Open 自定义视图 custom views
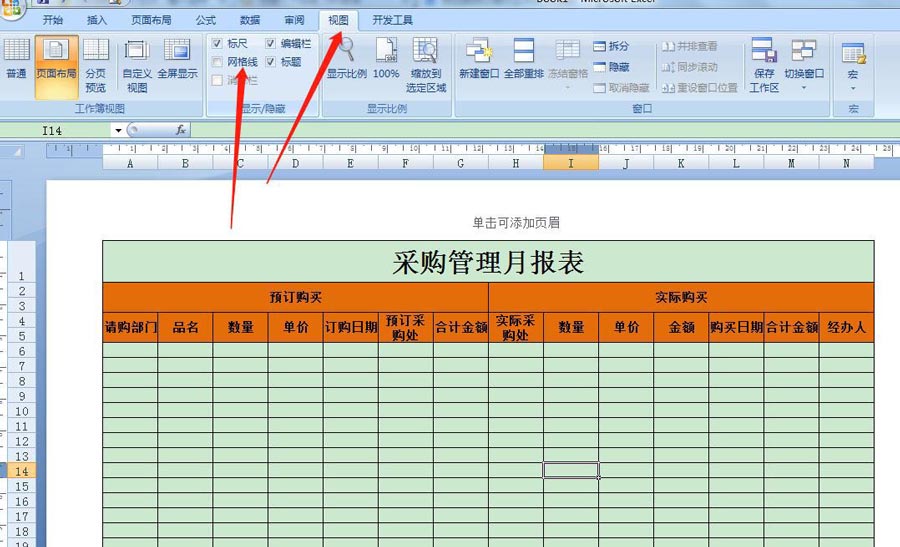The image size is (900, 547). click(x=137, y=64)
